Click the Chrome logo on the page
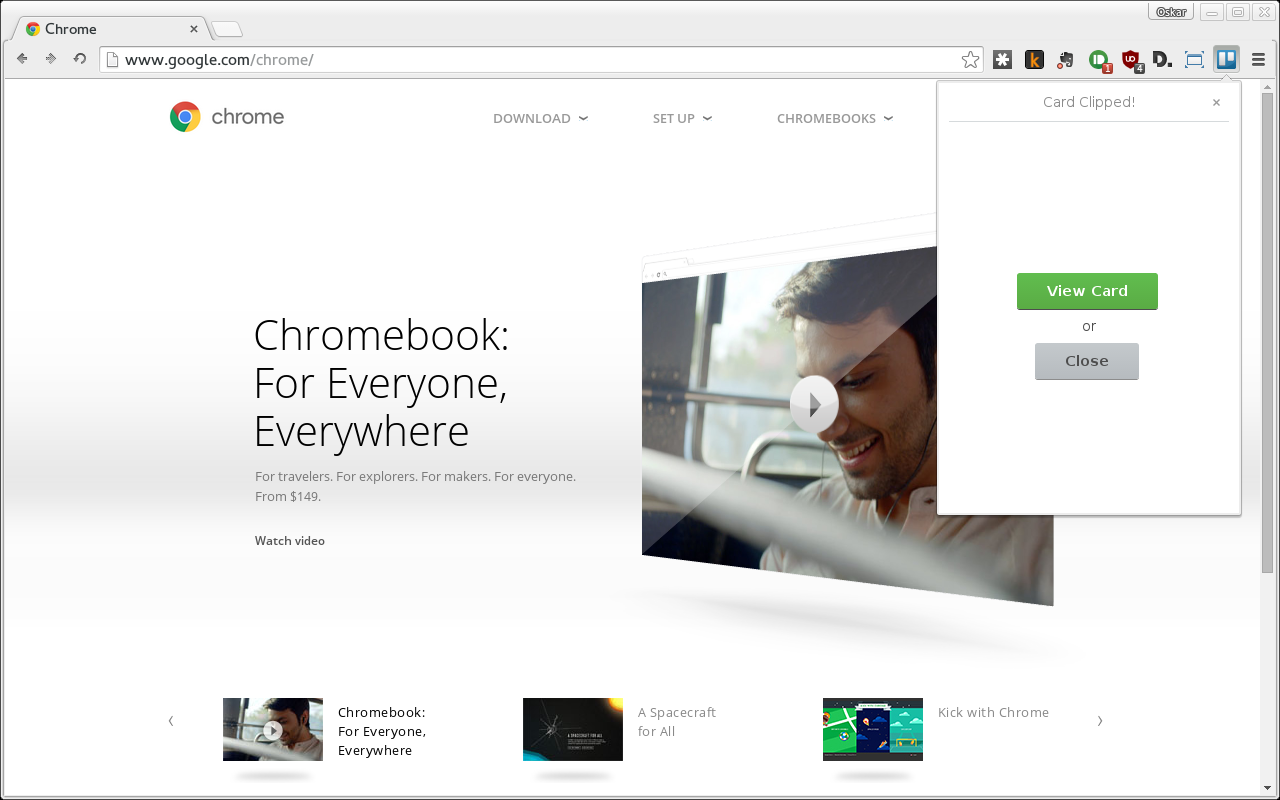Image resolution: width=1280 pixels, height=800 pixels. tap(227, 117)
